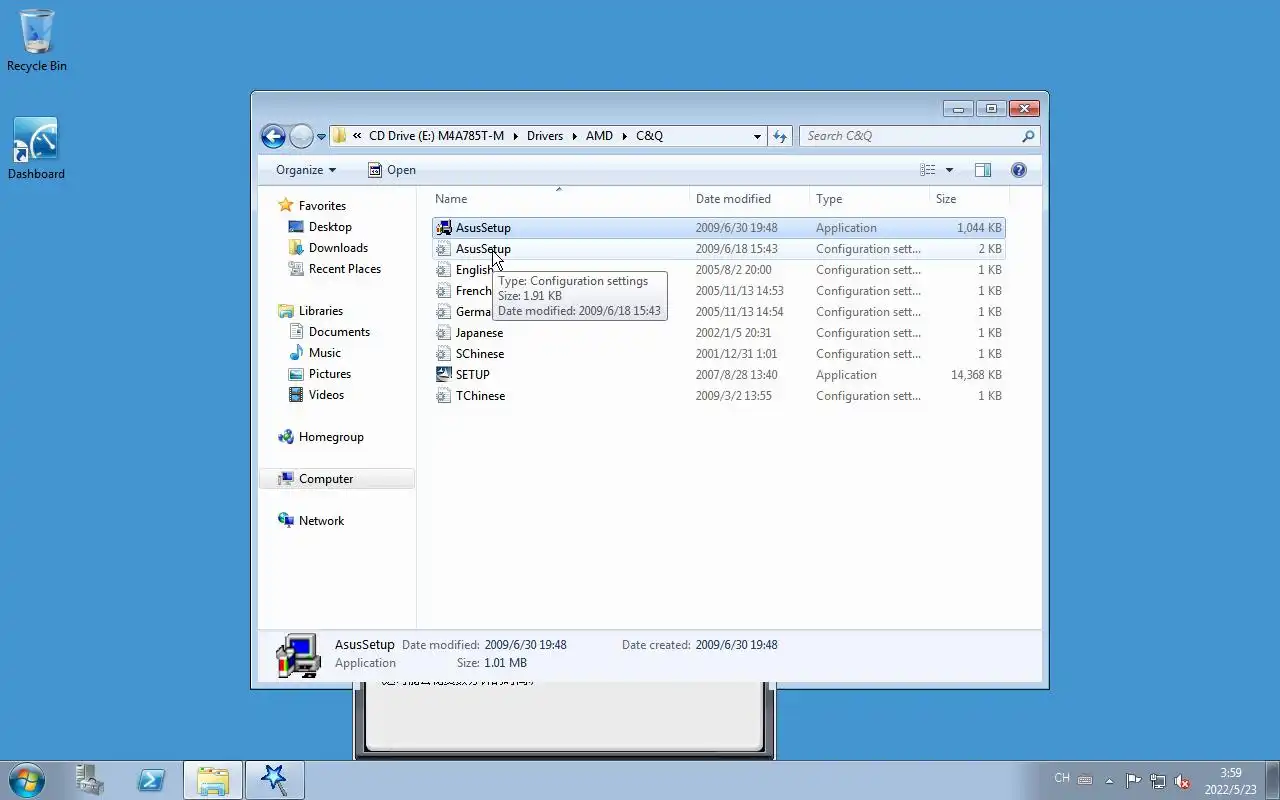Refresh the C&Q folder view
The height and width of the screenshot is (800, 1280).
780,136
